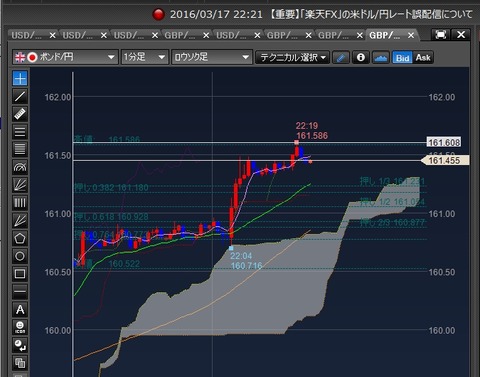Select the crosshair cursor tool
The height and width of the screenshot is (377, 480).
point(20,79)
